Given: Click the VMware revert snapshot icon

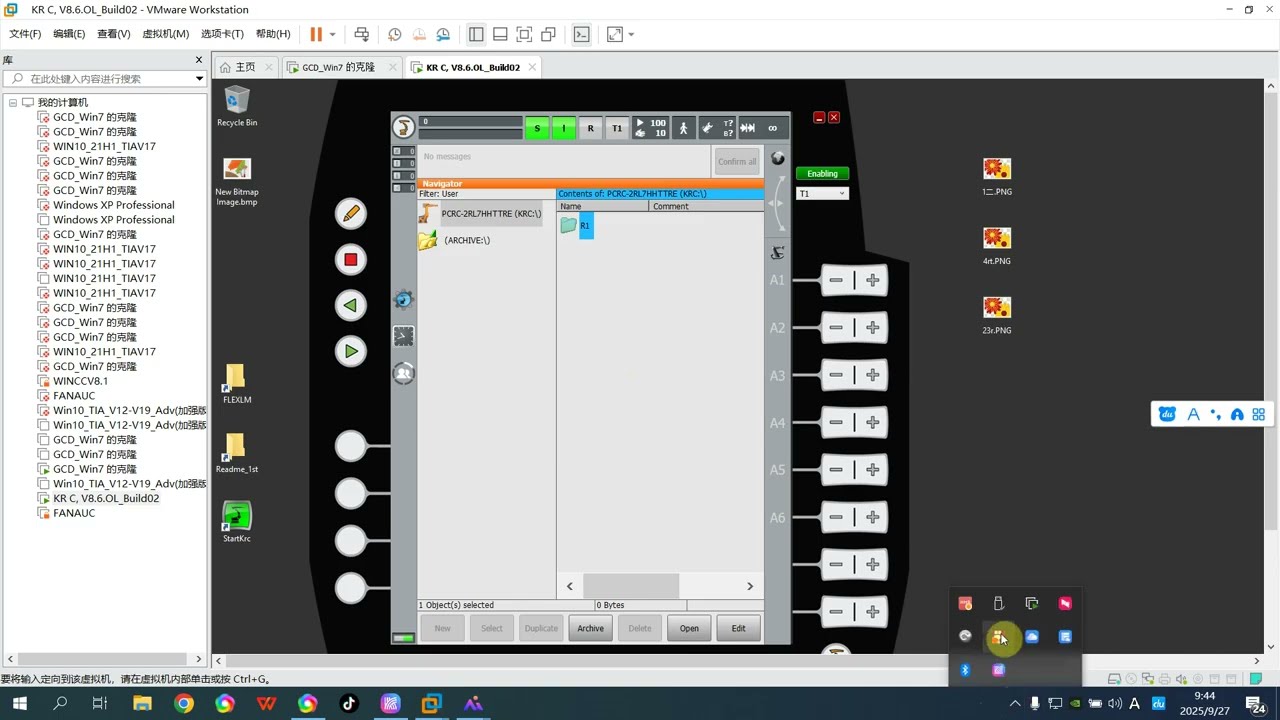Looking at the screenshot, I should (419, 34).
